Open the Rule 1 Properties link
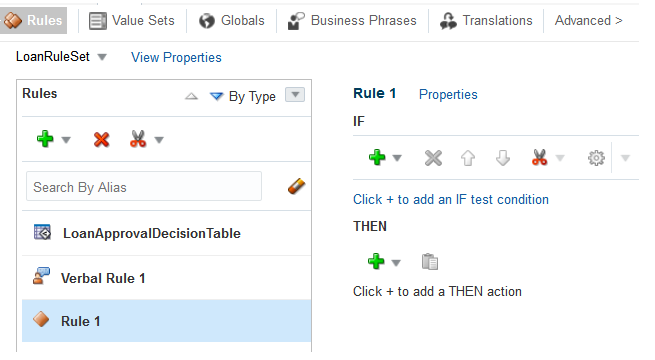 point(448,94)
